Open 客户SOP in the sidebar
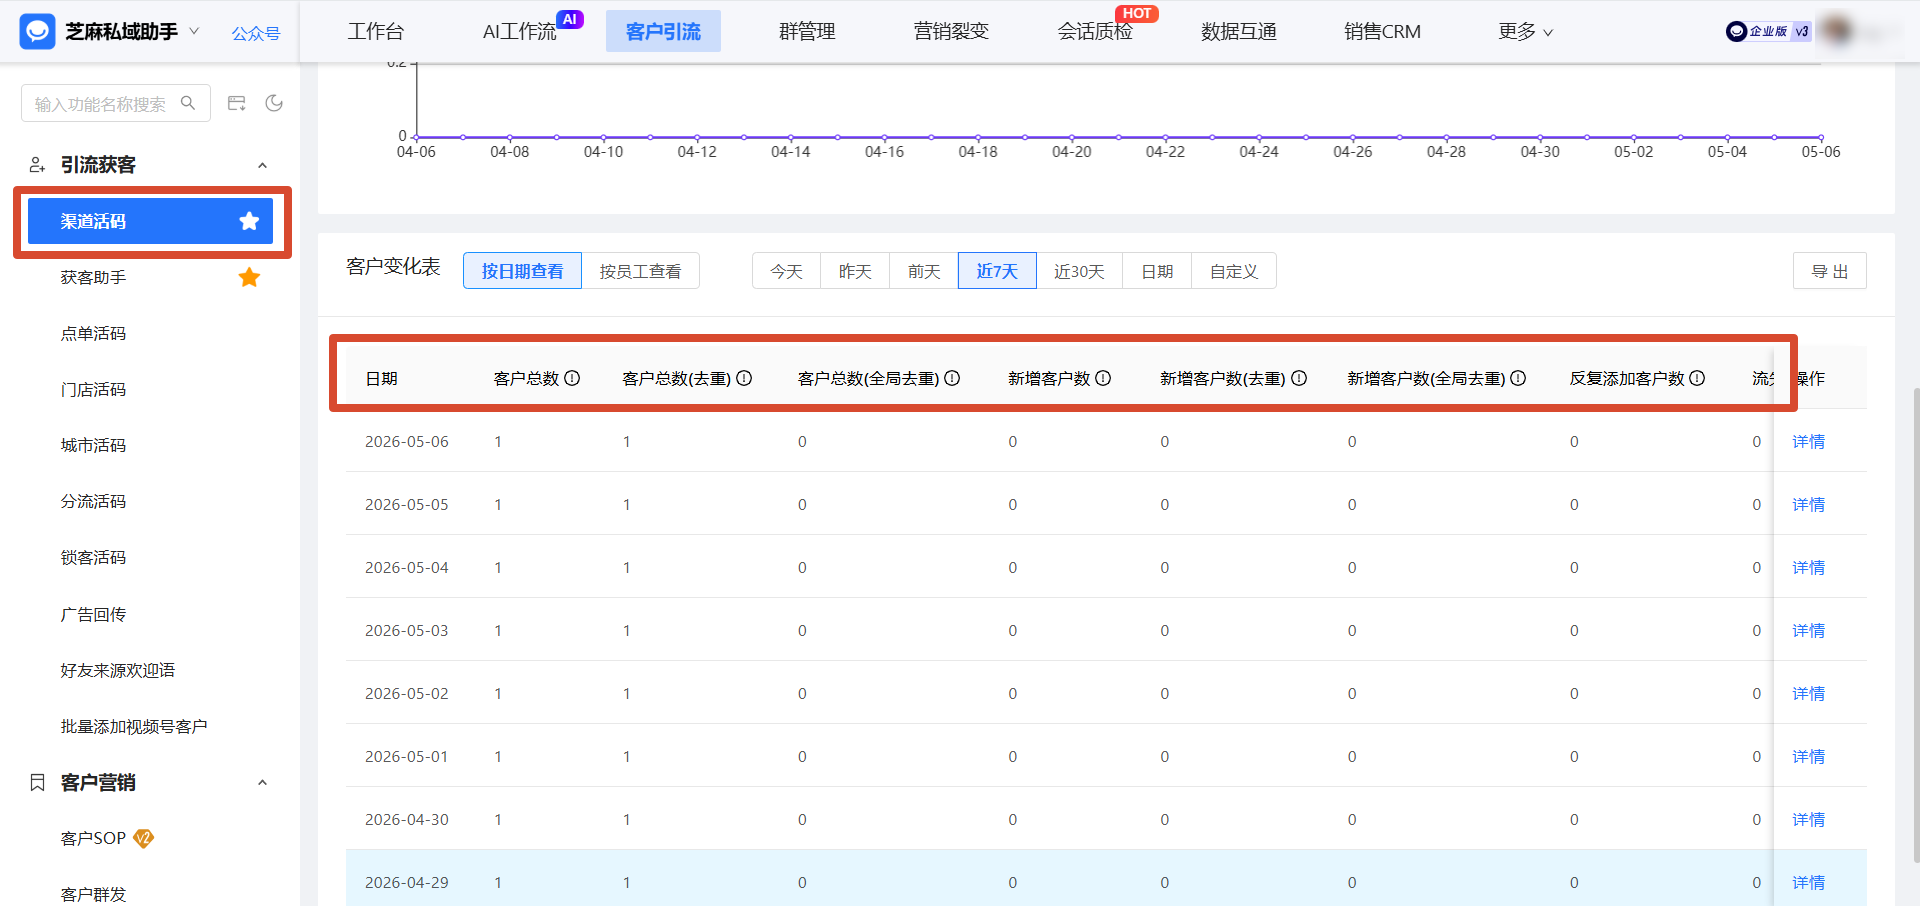The height and width of the screenshot is (906, 1920). point(93,838)
